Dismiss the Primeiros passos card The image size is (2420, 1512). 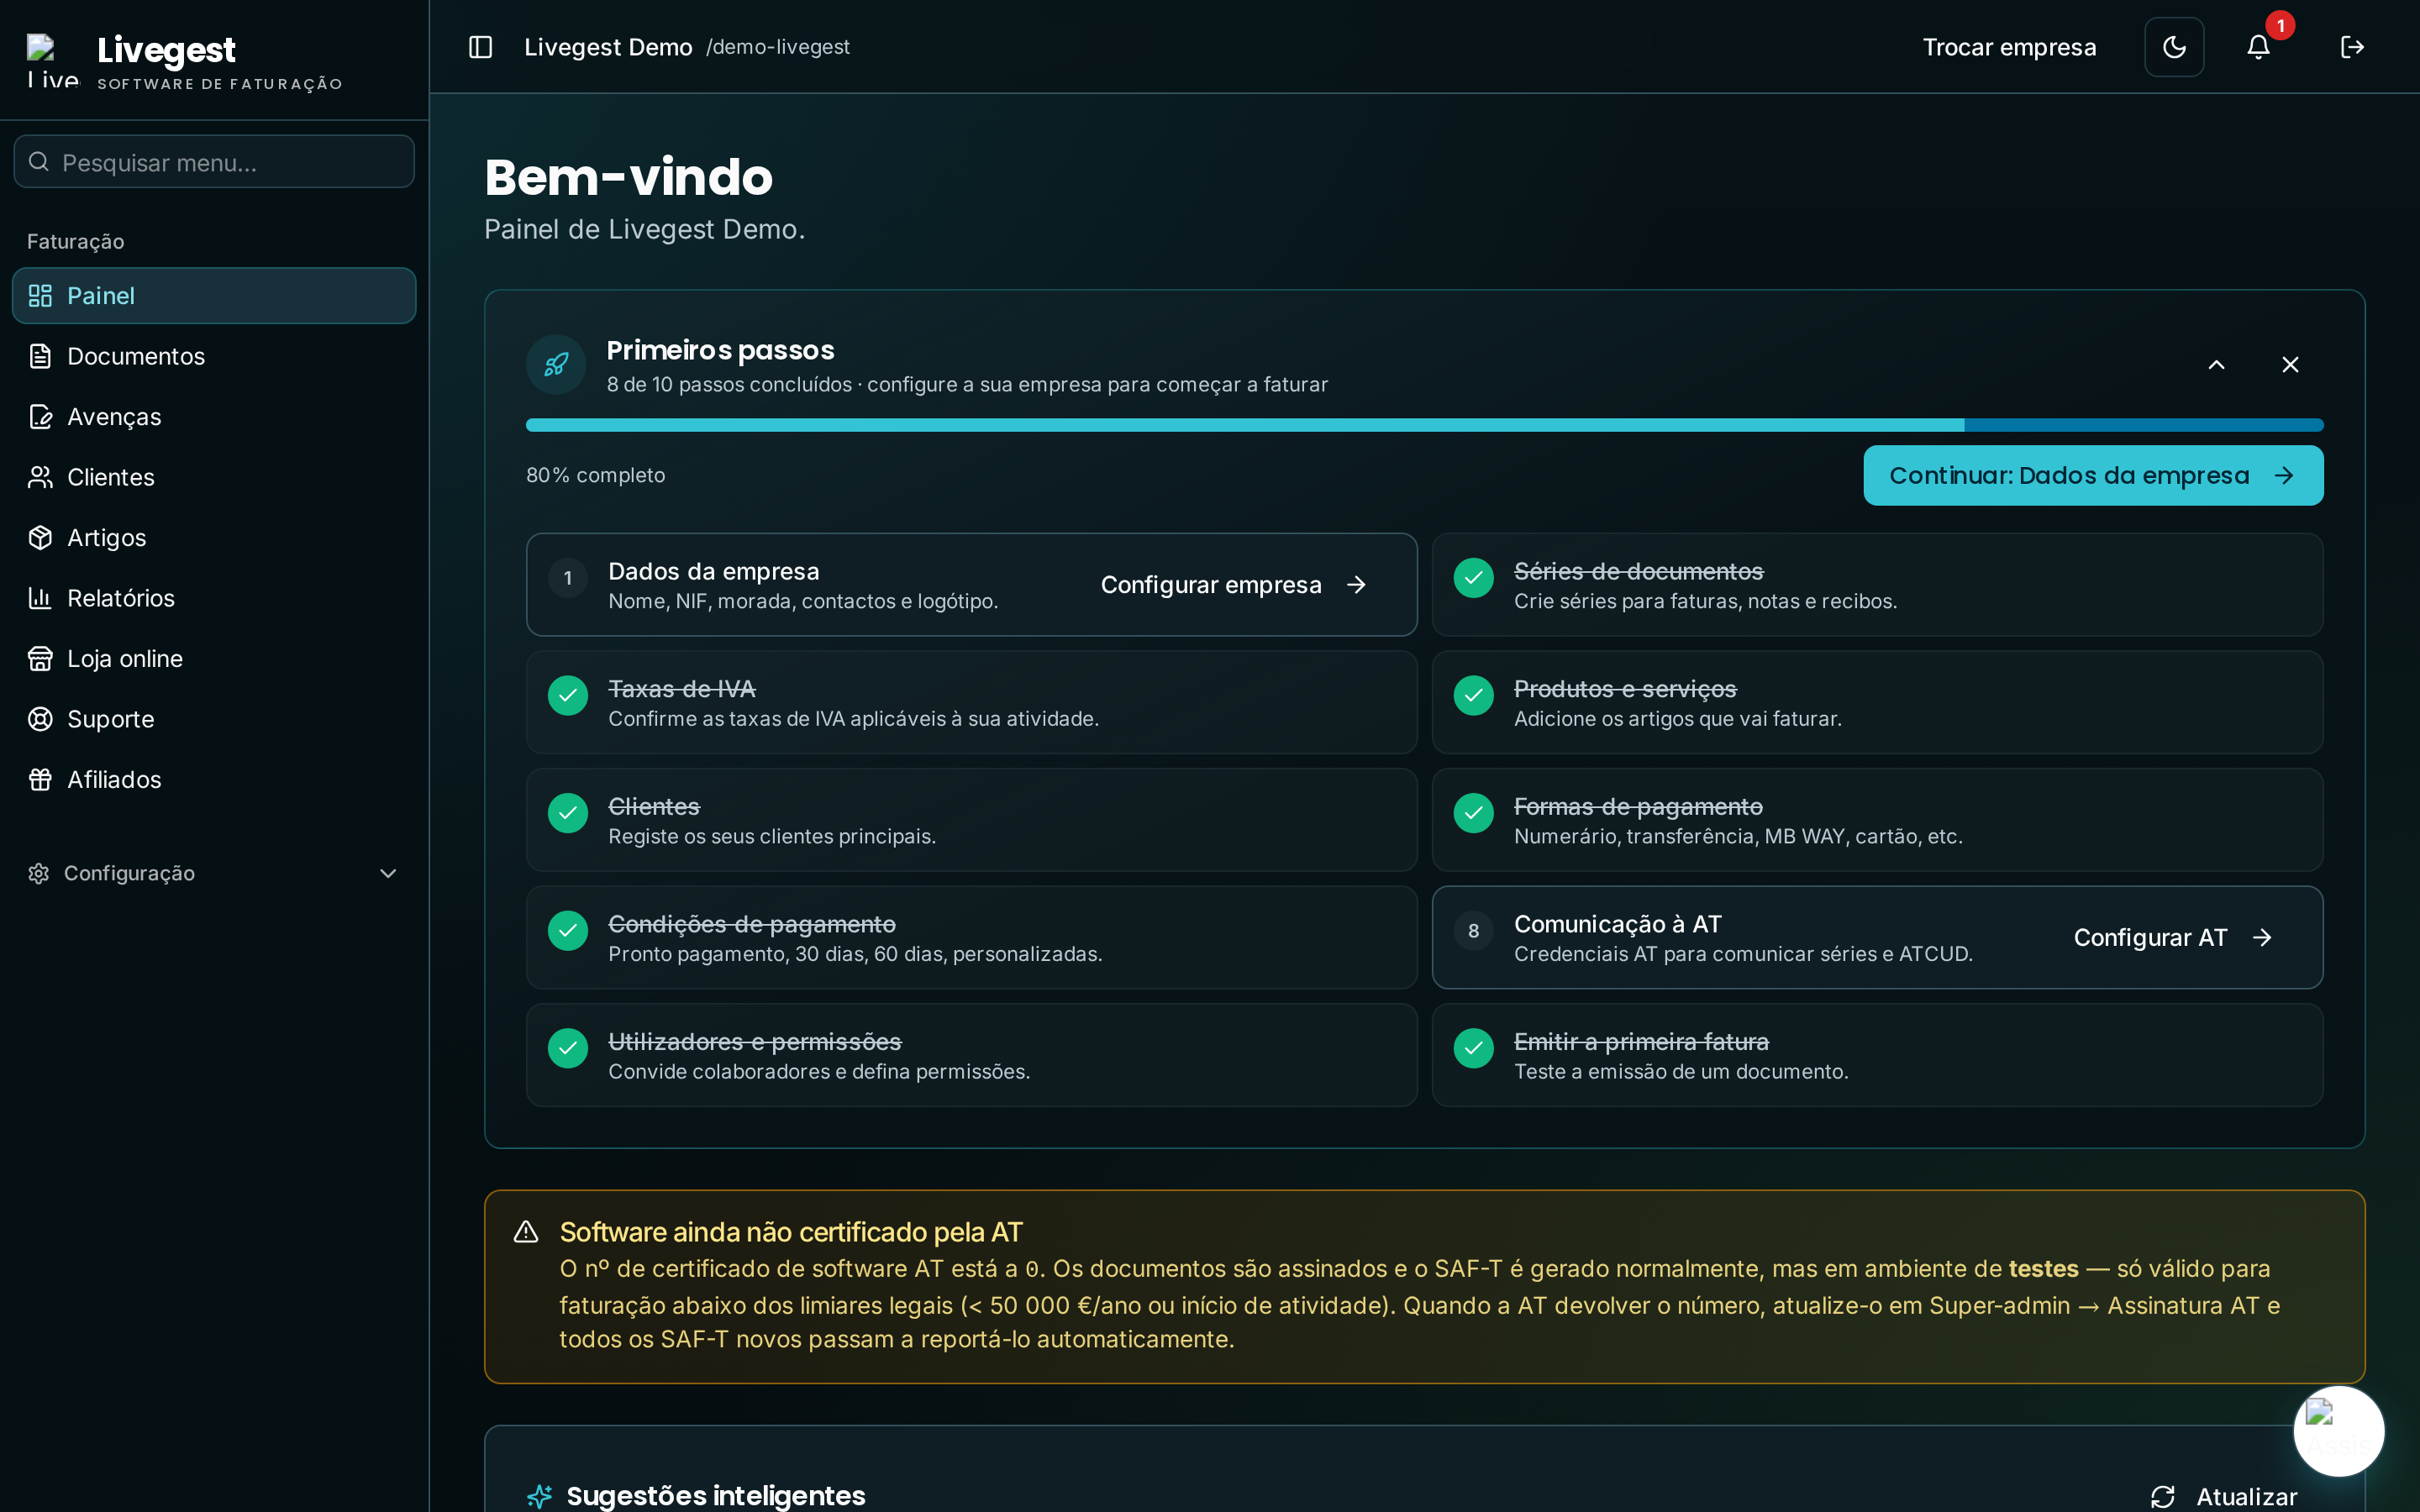(2290, 364)
